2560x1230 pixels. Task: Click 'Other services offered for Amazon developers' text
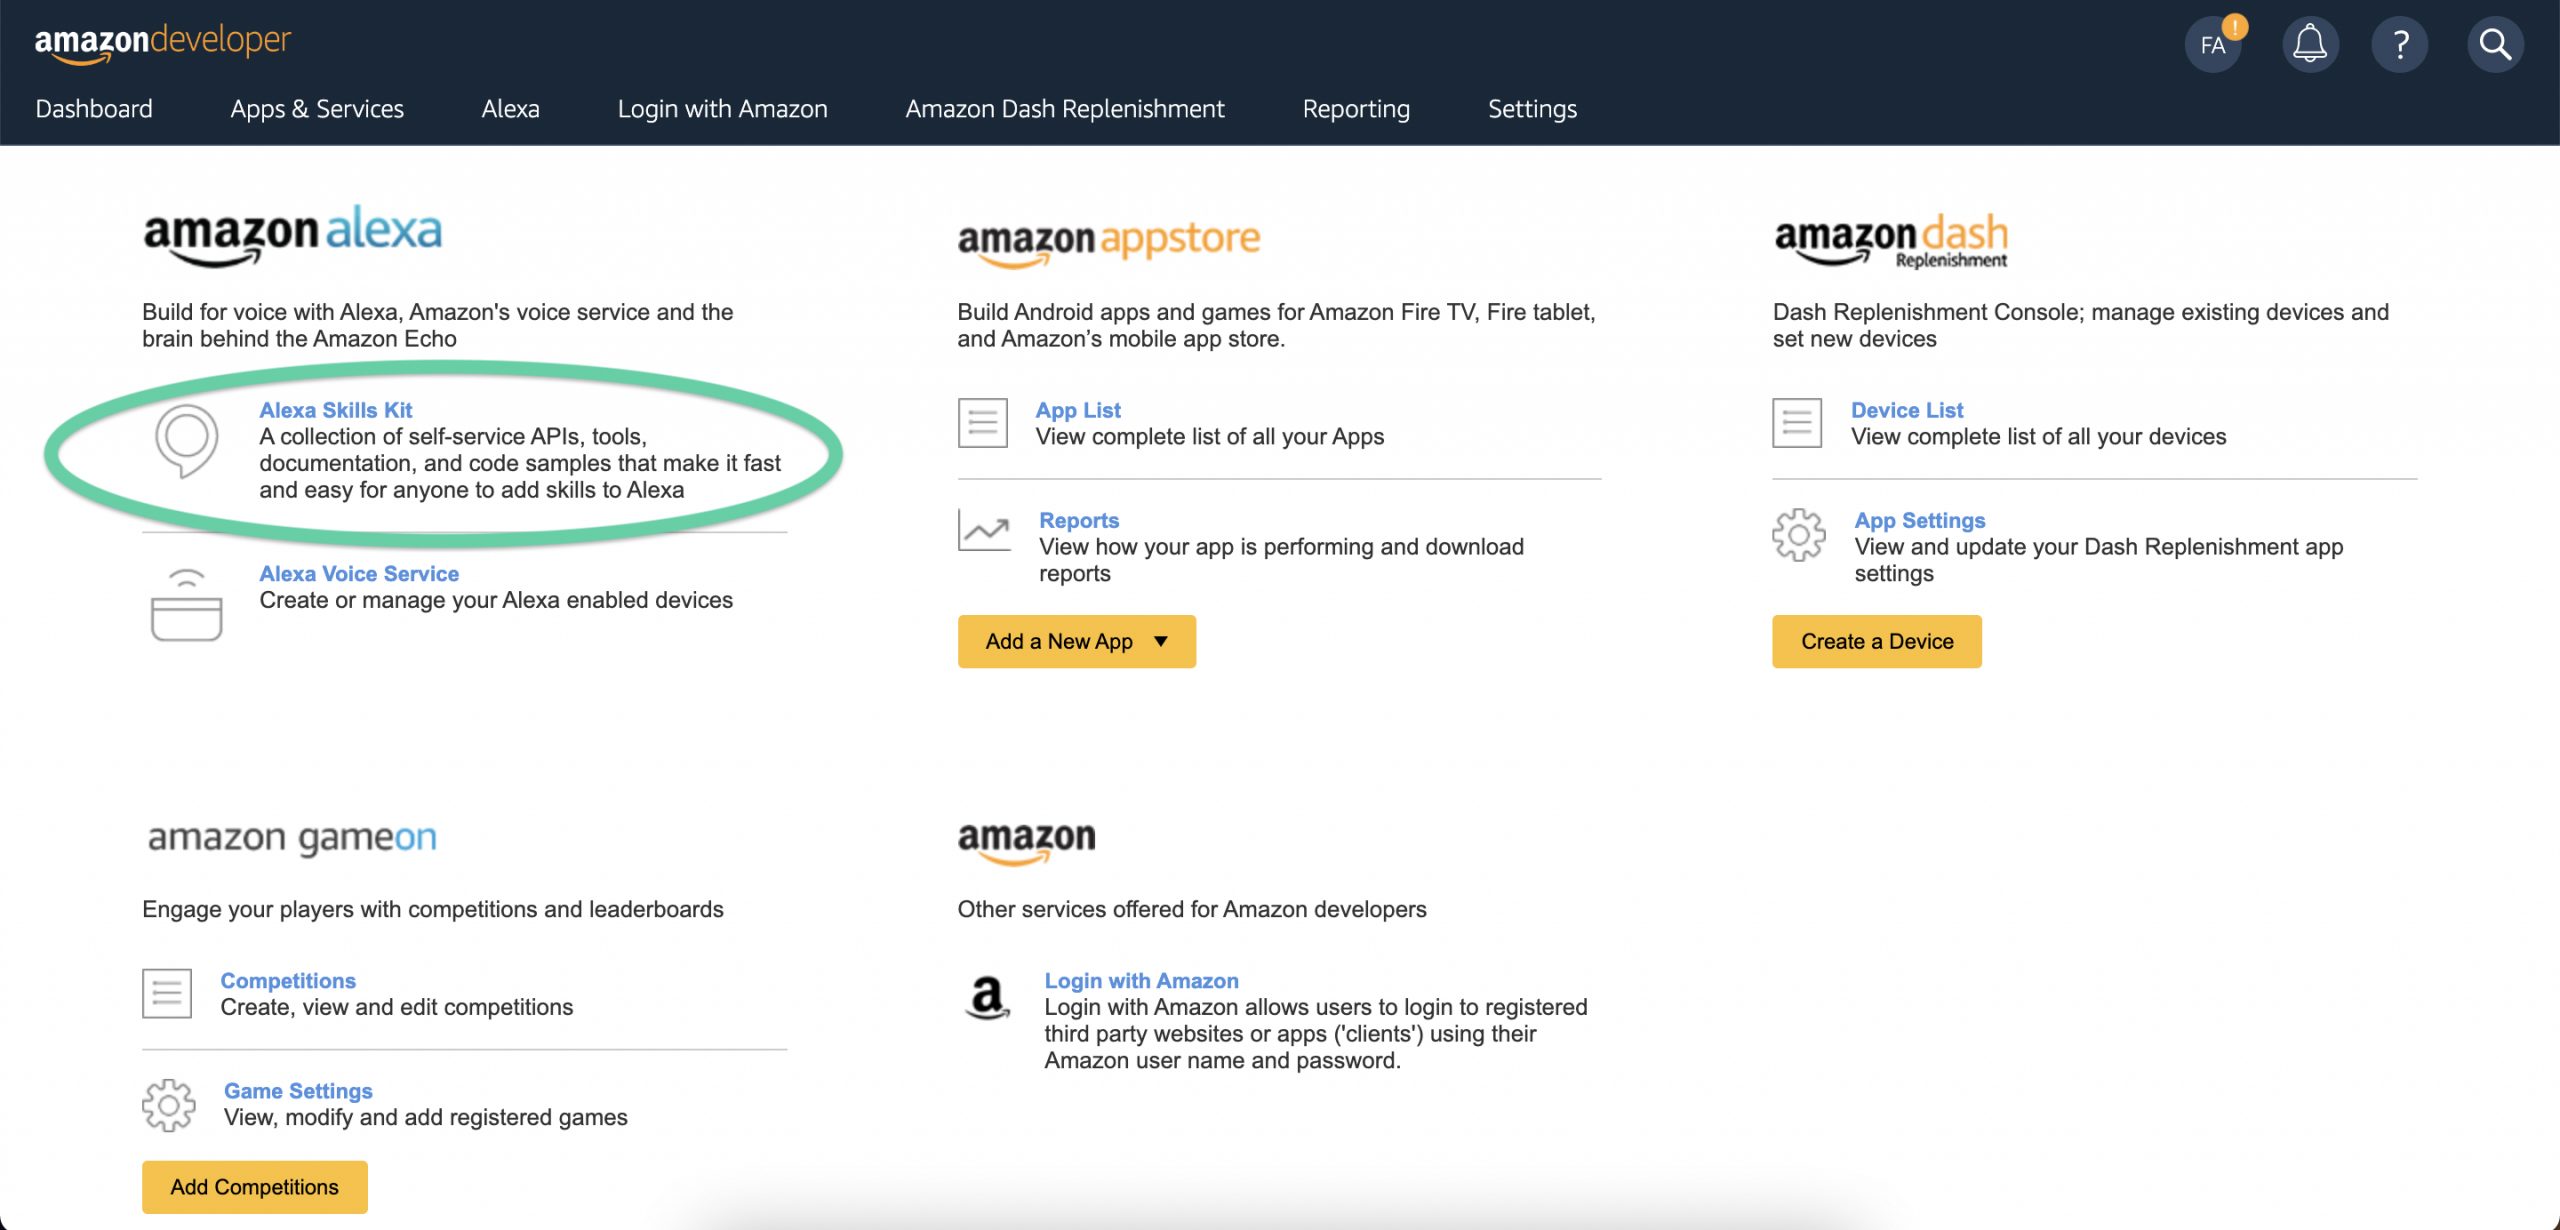point(1192,909)
